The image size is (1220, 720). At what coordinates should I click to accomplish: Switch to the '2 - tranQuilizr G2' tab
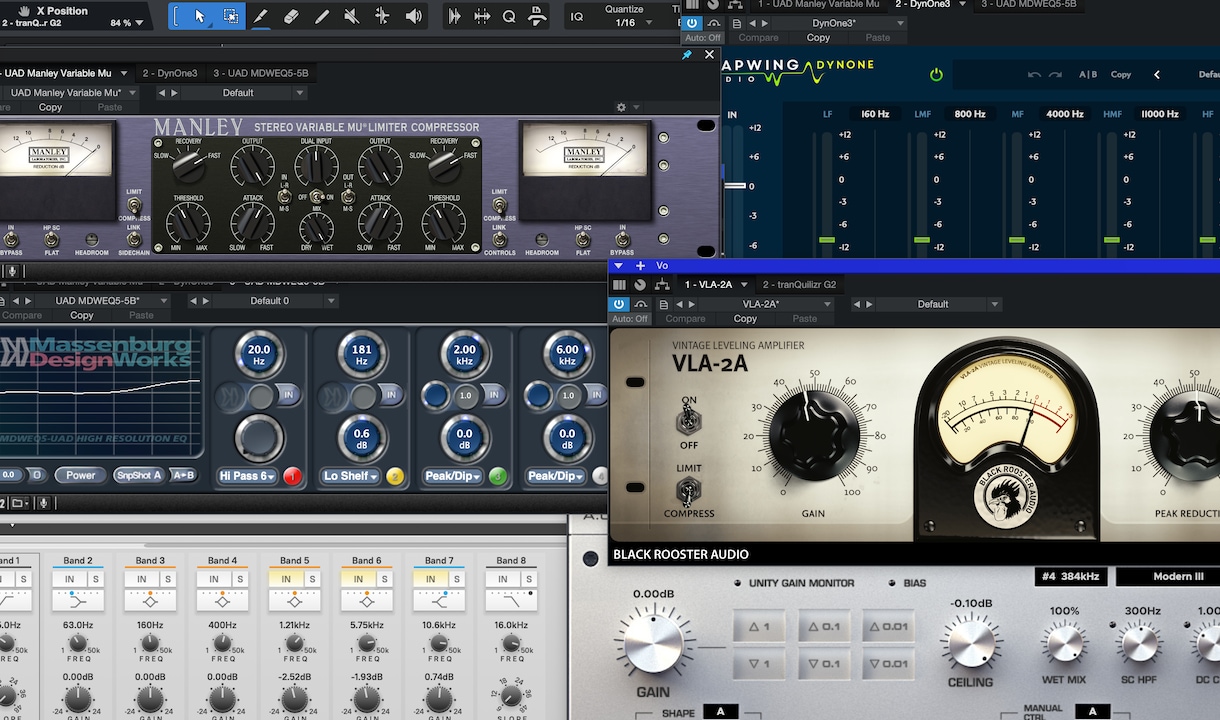coord(800,285)
